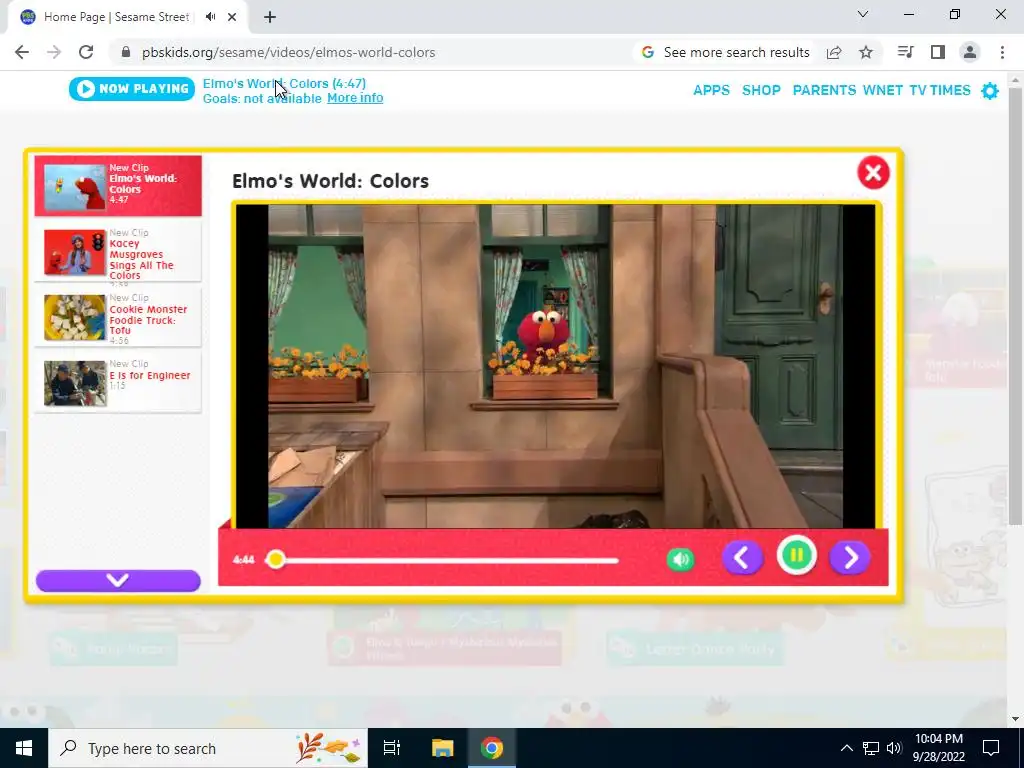Open Task View in the taskbar
Viewport: 1024px width, 768px height.
pyautogui.click(x=392, y=748)
